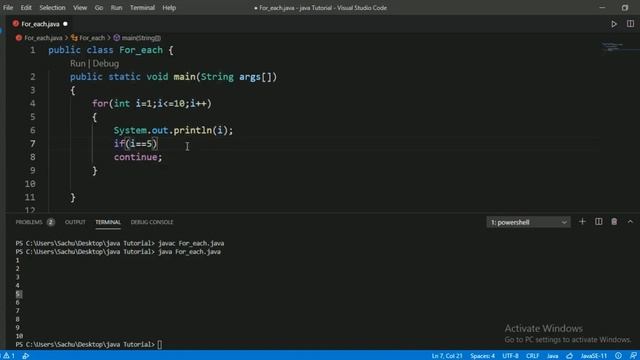Click main(String[]) breadcrumb item

point(141,38)
